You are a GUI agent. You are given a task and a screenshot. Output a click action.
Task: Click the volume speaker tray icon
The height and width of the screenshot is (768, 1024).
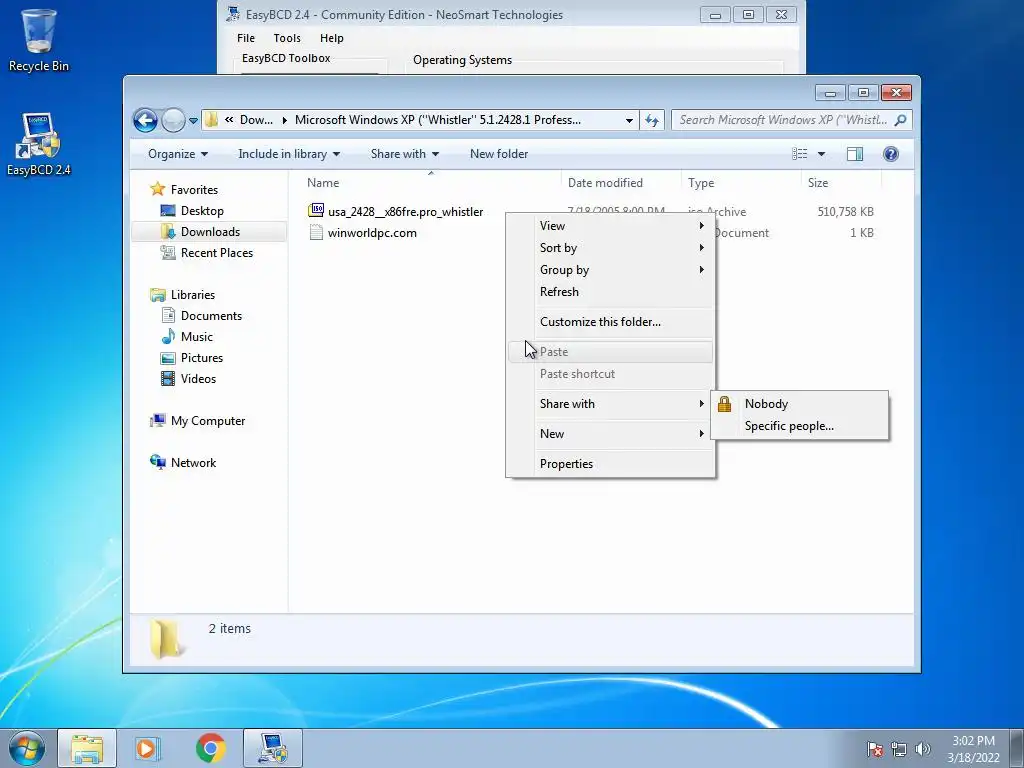click(922, 749)
